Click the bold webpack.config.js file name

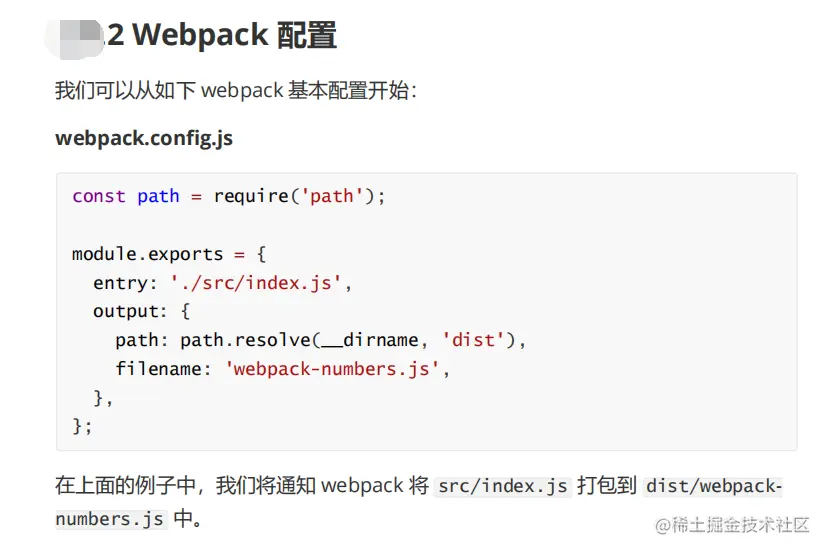(144, 138)
